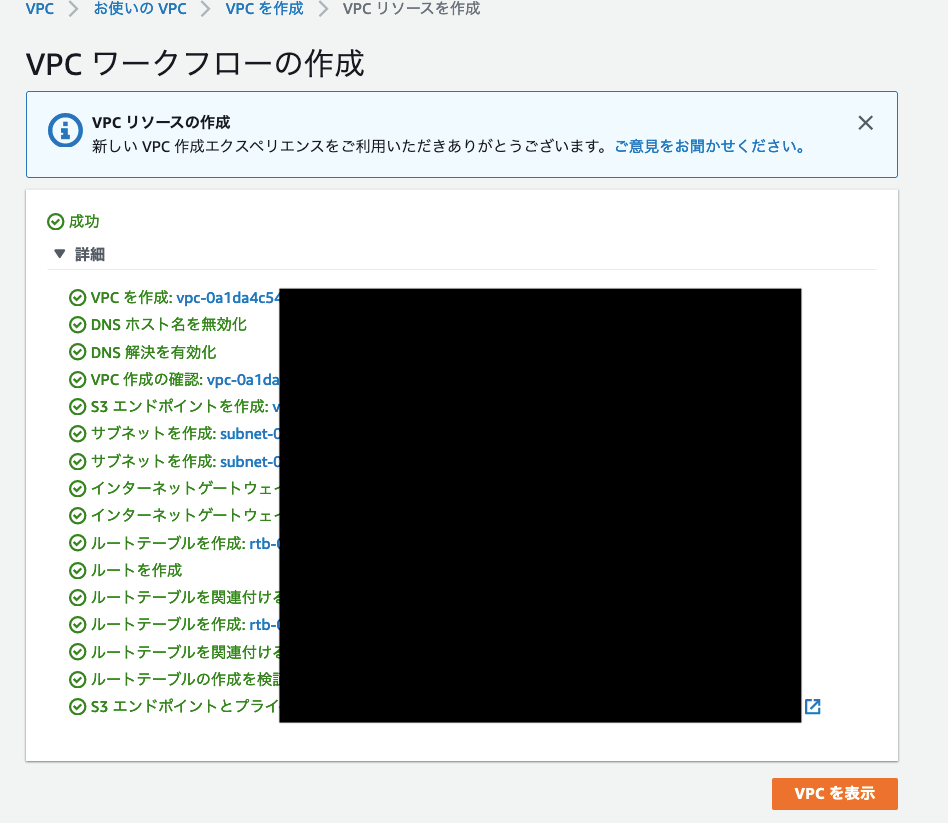Select the DNS 解決を有効化 text
The width and height of the screenshot is (948, 823).
click(154, 352)
